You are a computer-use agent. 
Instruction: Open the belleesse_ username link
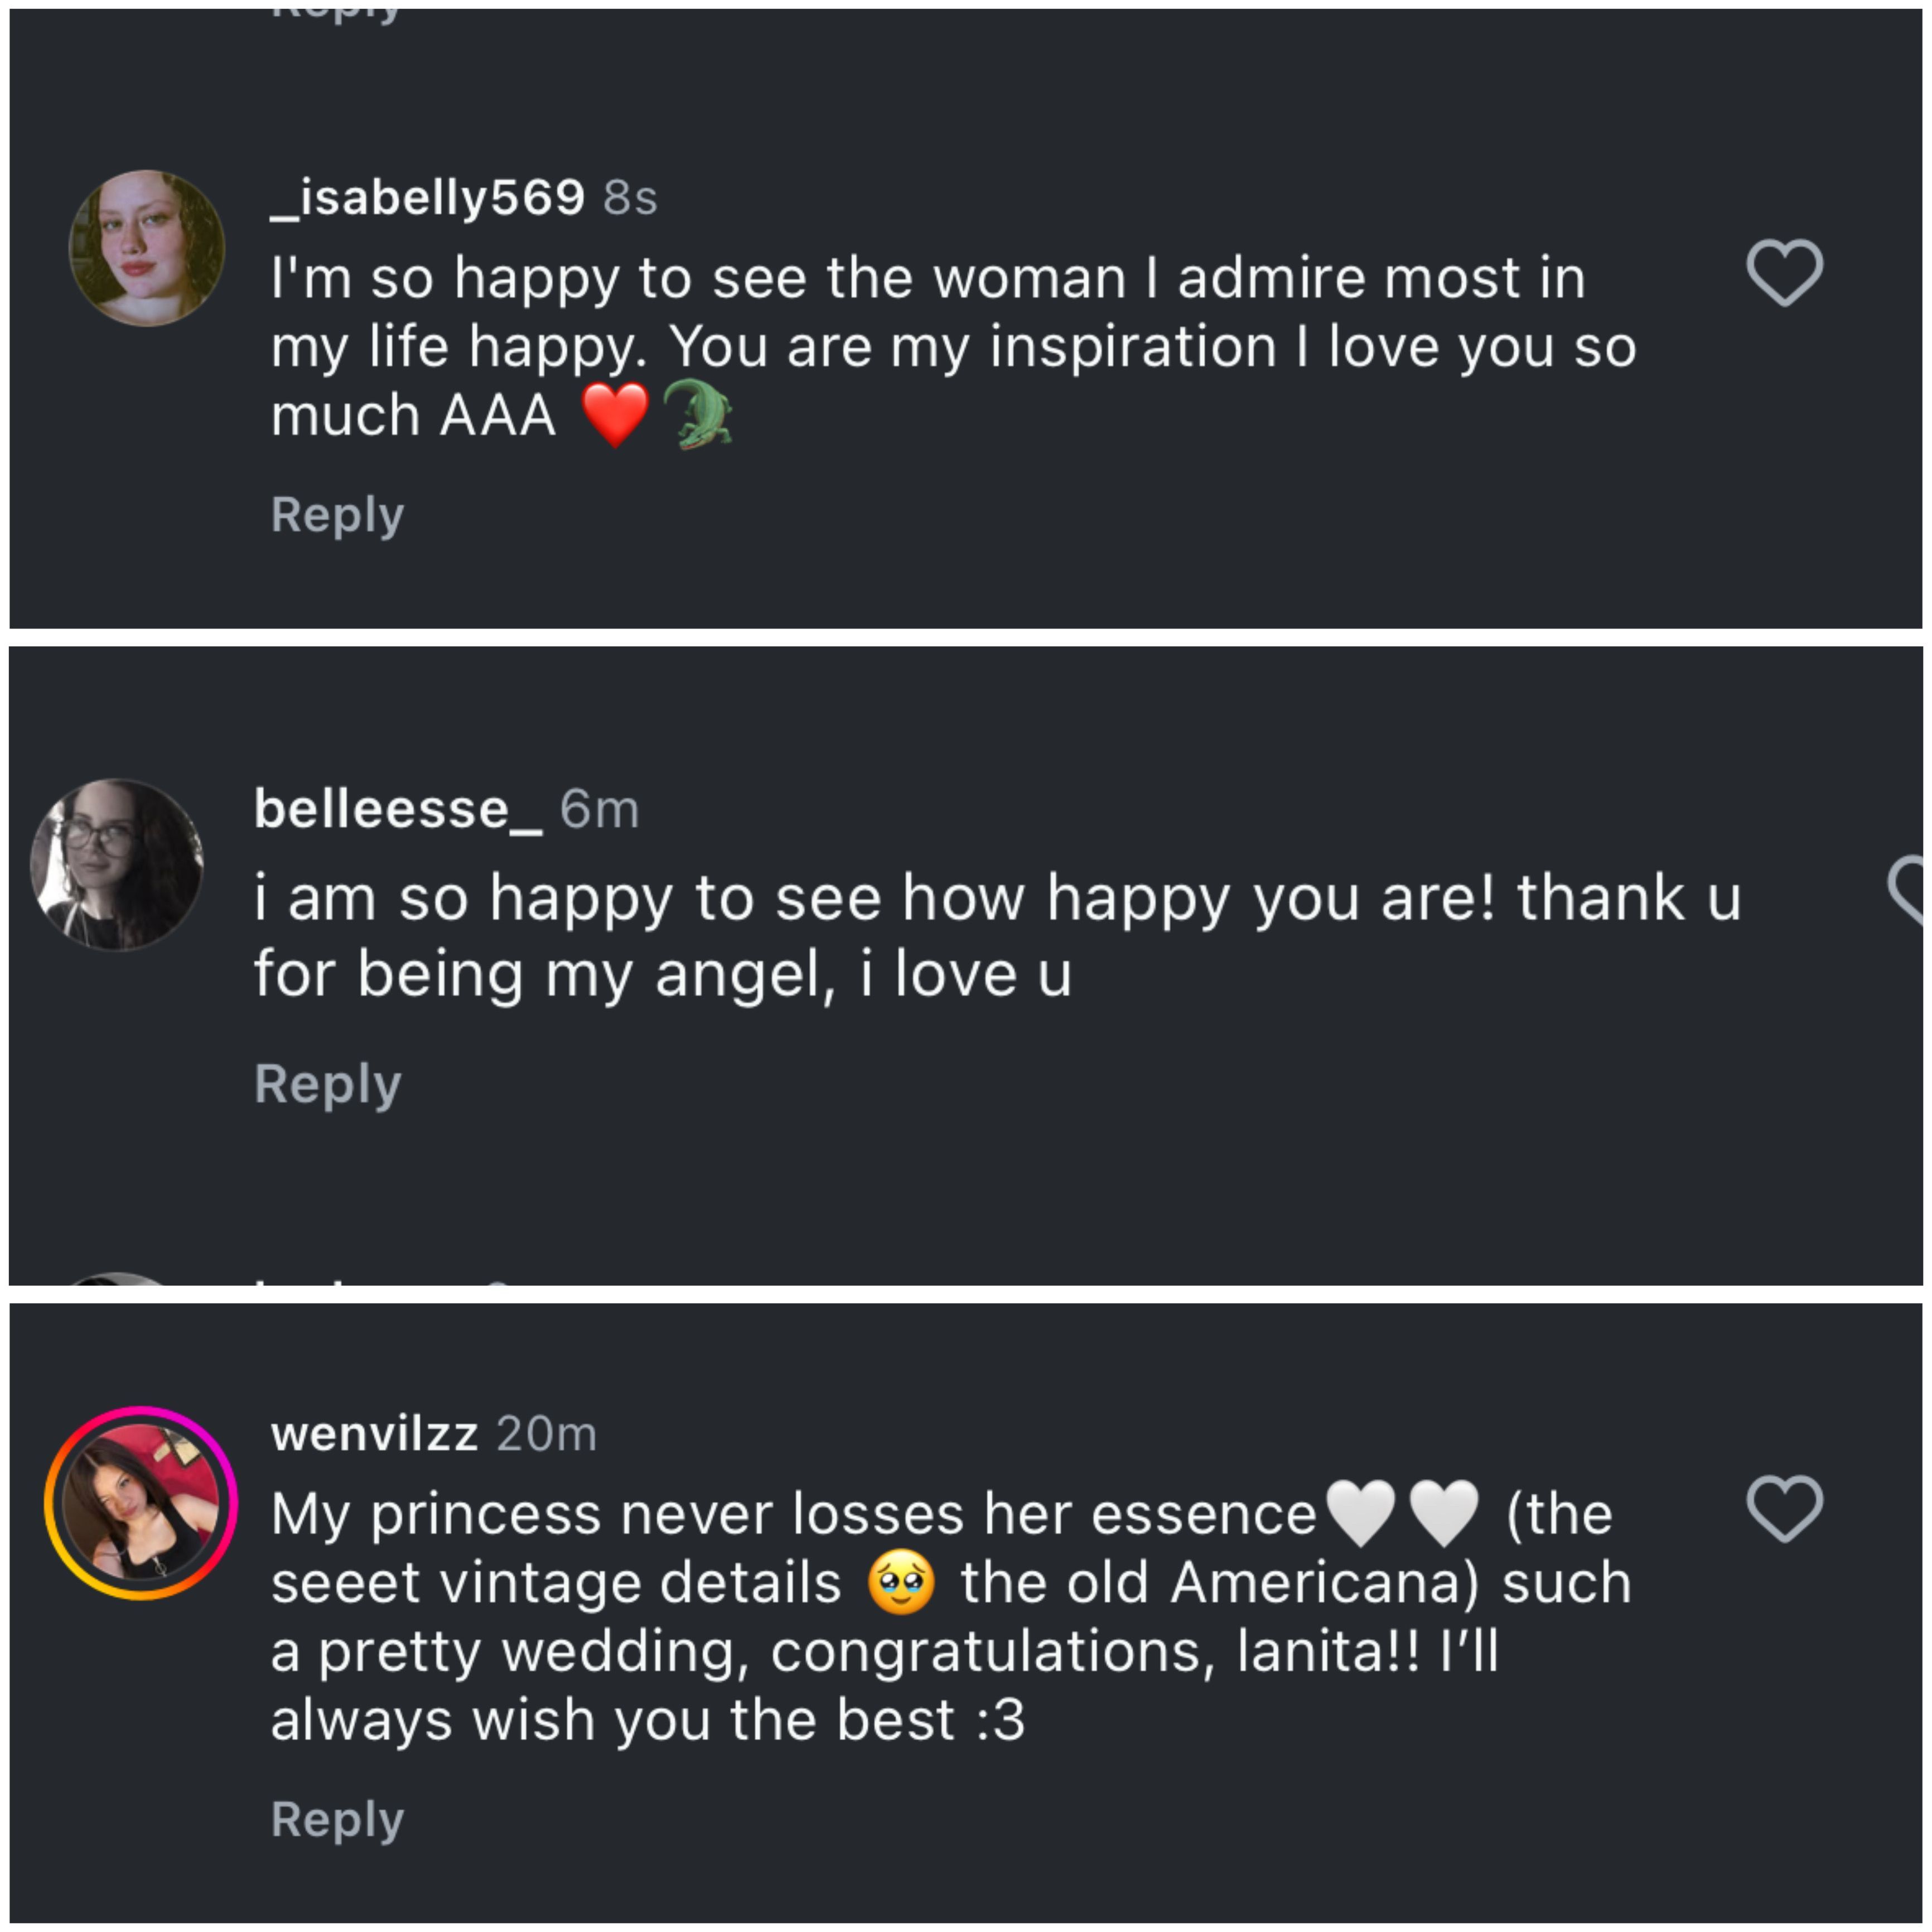(397, 808)
